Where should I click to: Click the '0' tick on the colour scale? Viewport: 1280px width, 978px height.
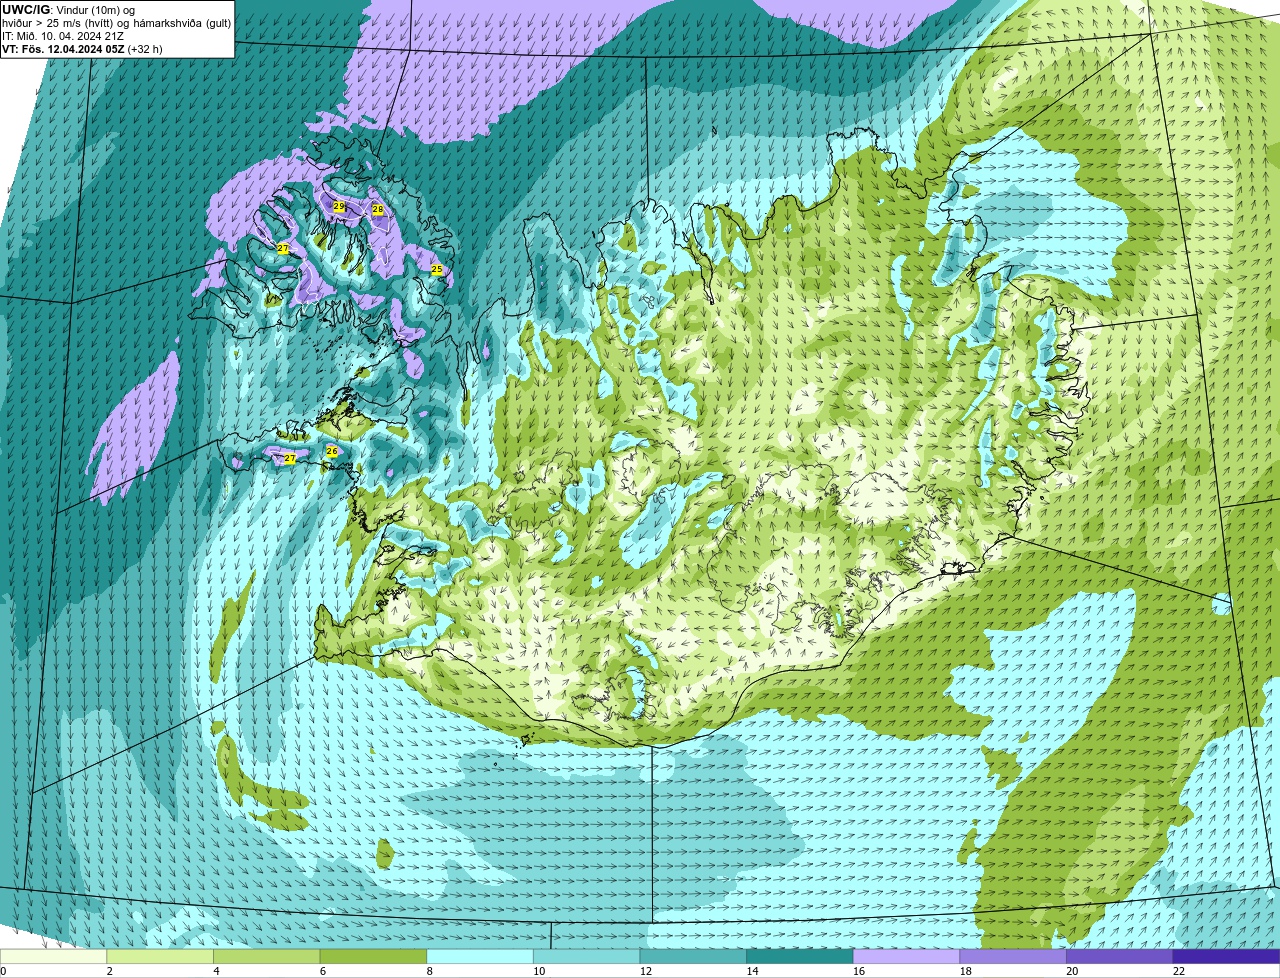click(x=3, y=971)
